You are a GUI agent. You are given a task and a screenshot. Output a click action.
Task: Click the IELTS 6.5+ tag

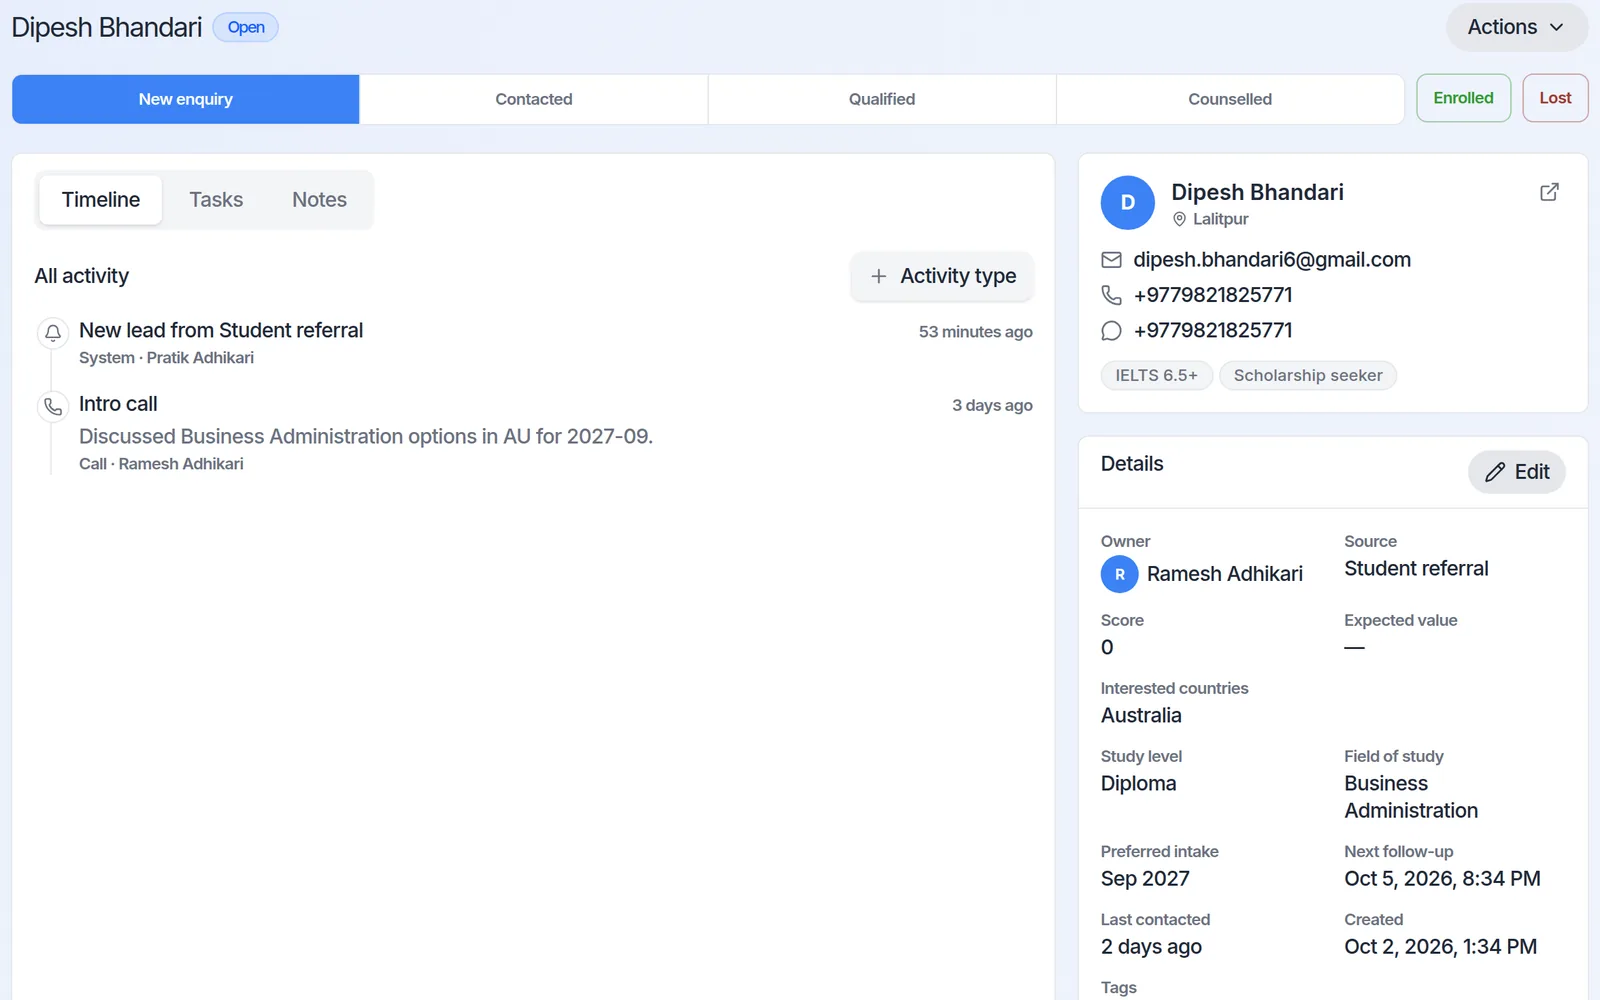pos(1156,375)
